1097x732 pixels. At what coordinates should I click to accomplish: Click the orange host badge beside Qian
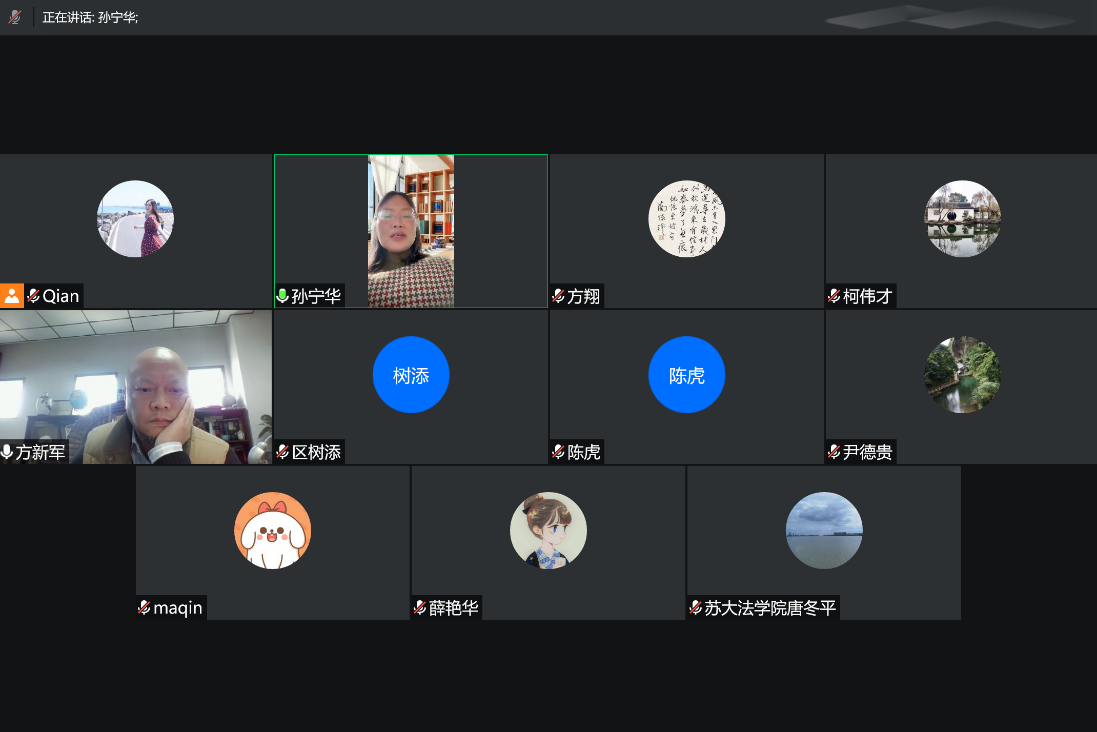pyautogui.click(x=12, y=296)
